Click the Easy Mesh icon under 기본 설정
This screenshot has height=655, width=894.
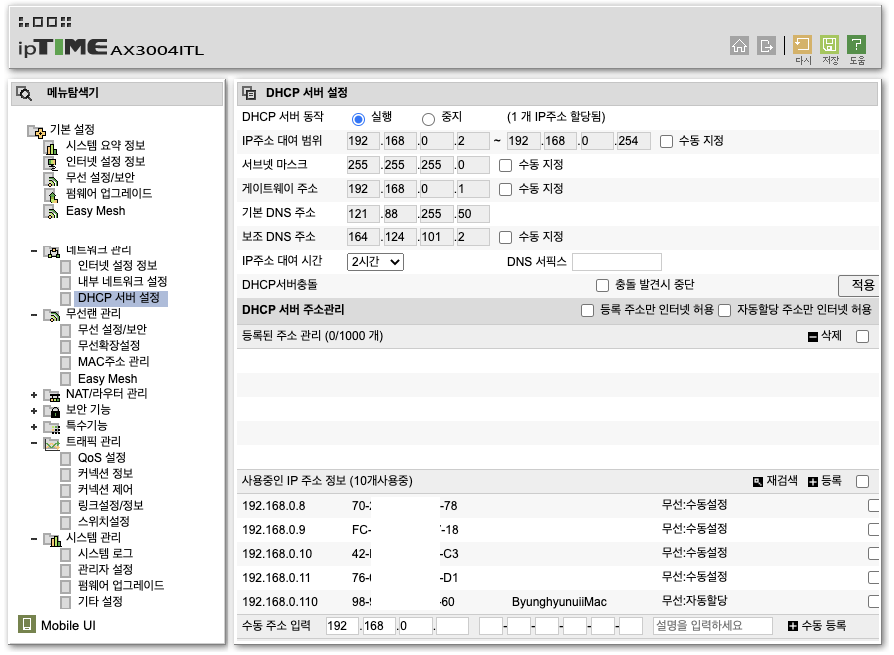pos(51,213)
